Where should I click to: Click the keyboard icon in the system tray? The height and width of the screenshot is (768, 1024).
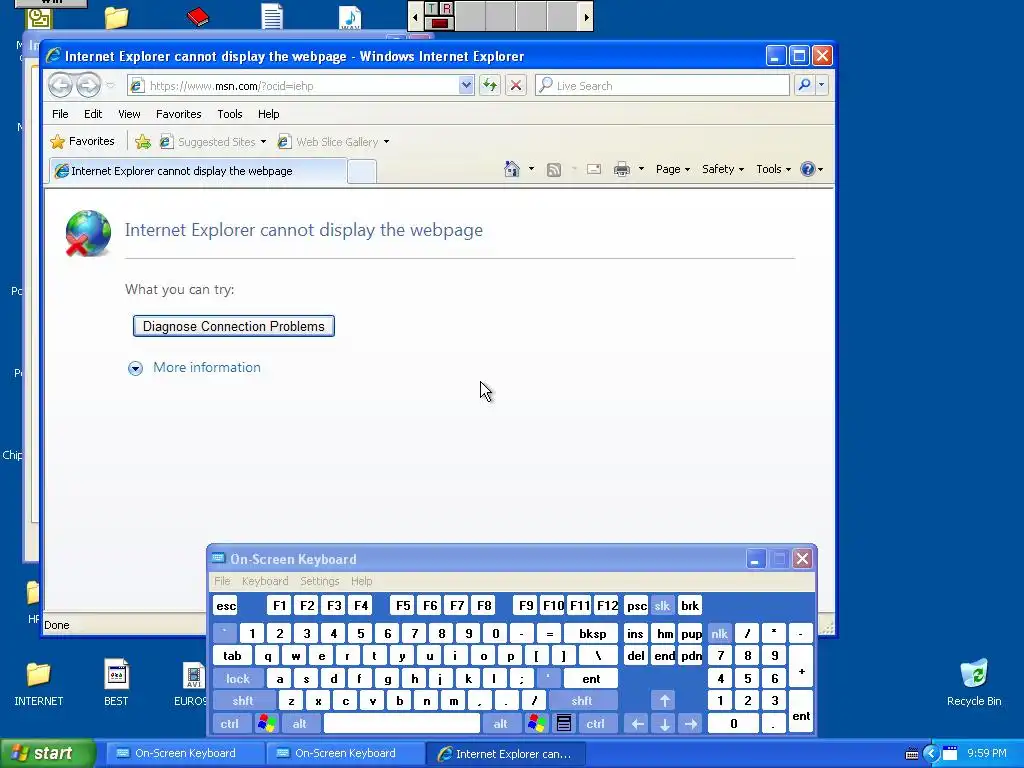(912, 754)
